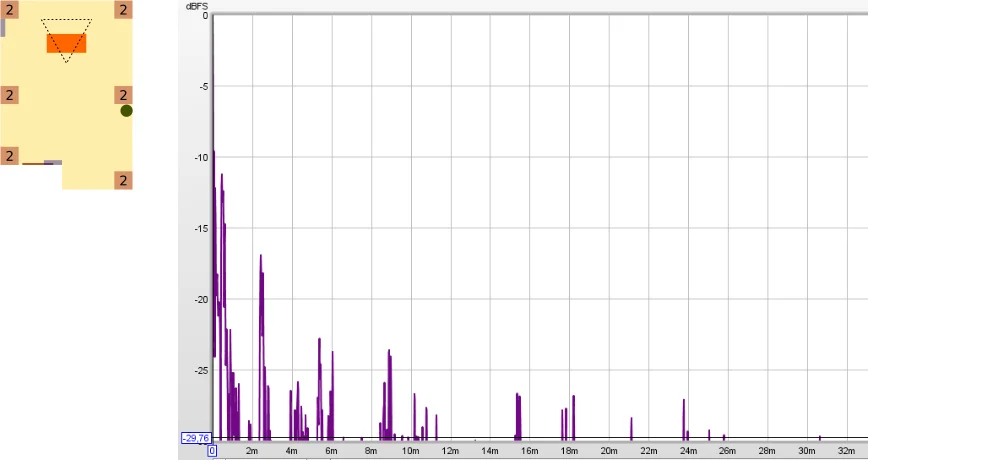984x460 pixels.
Task: Click the -29,76 level readout box
Action: pyautogui.click(x=196, y=438)
